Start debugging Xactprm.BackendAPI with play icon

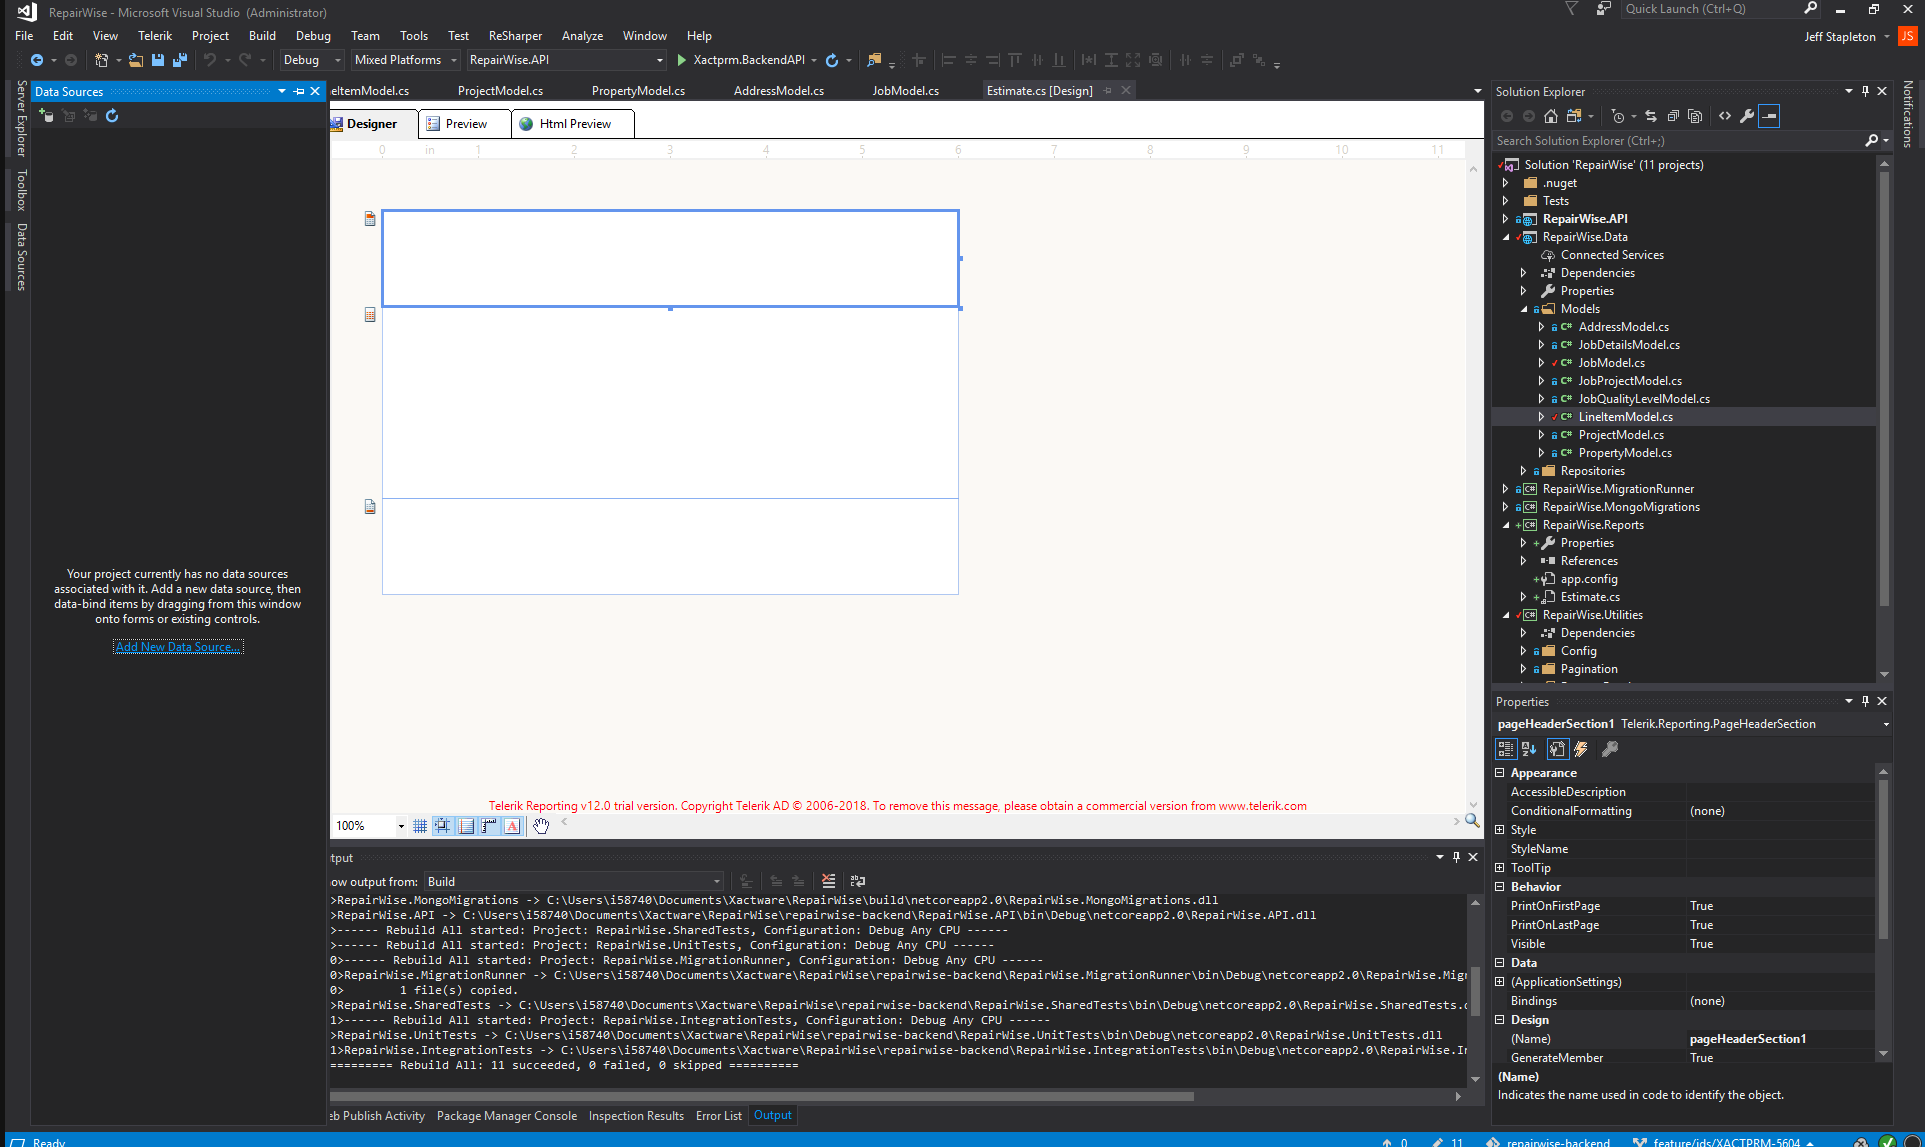(681, 60)
